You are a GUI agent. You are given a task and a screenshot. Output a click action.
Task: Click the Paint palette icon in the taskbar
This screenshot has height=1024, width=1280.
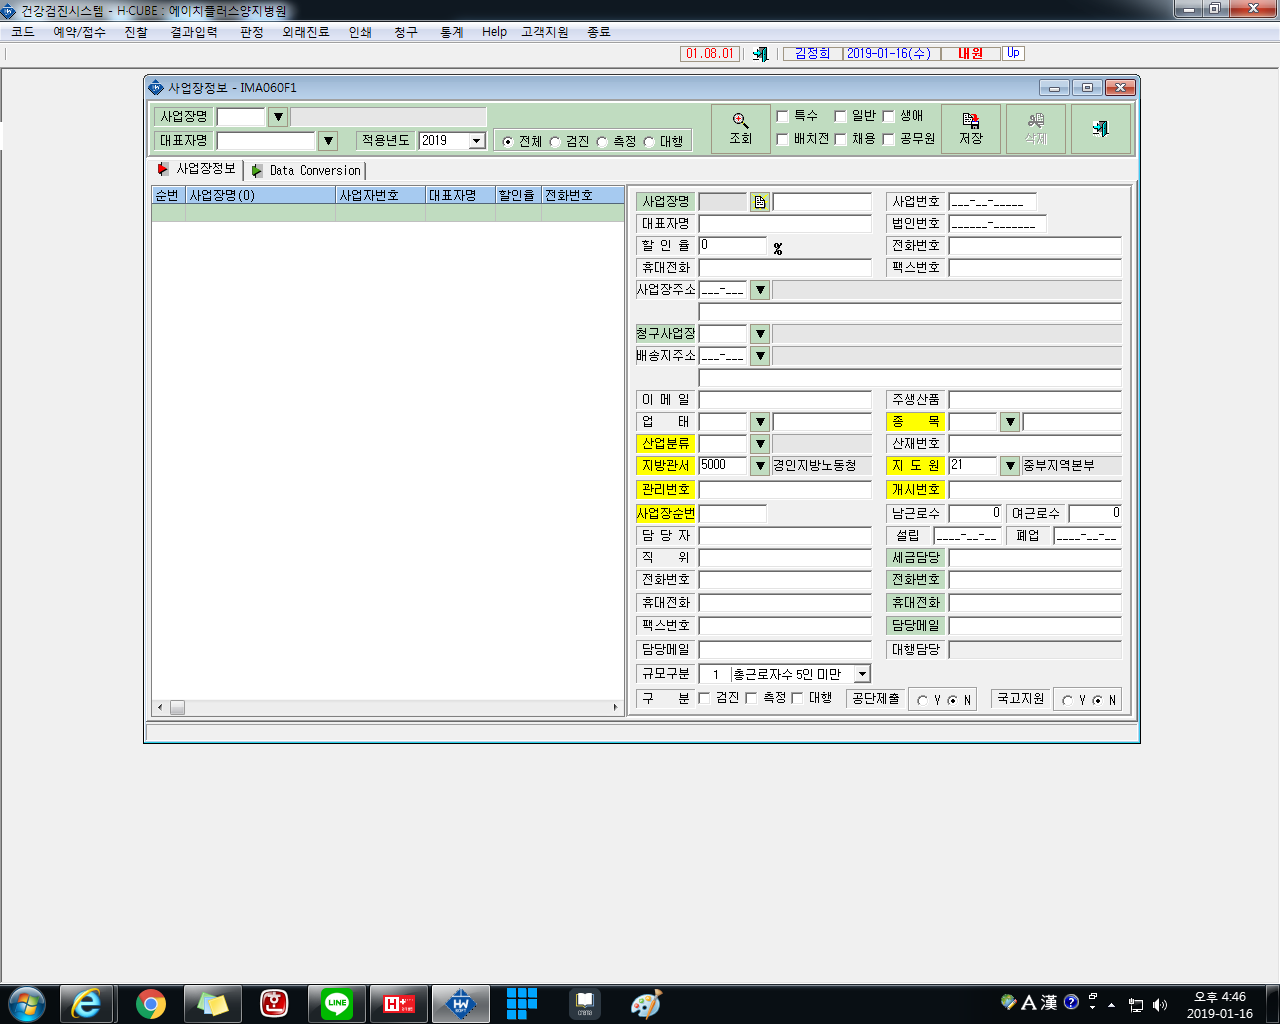[x=647, y=1004]
